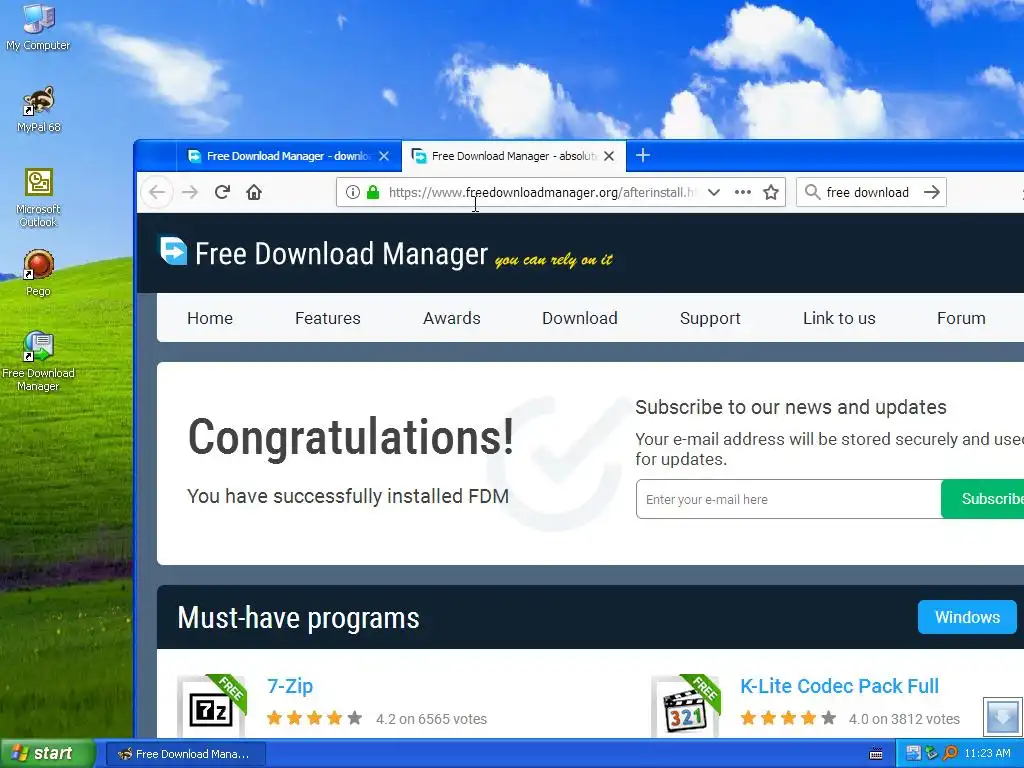
Task: Open the Microsoft Outlook desktop shortcut
Action: [38, 198]
